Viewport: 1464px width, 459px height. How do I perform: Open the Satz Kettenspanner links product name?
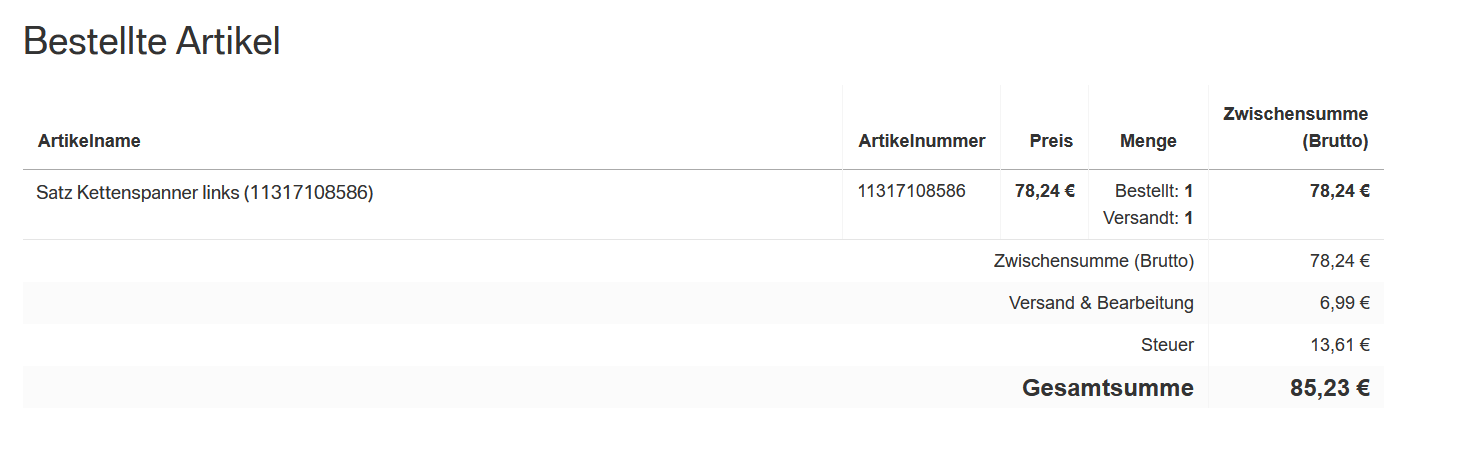(x=204, y=193)
